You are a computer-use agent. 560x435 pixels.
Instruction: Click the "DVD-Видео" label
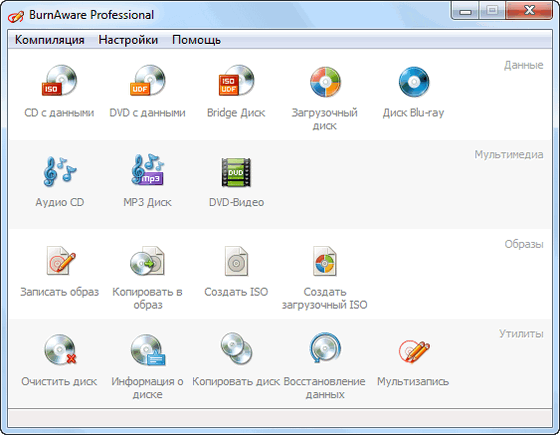click(236, 202)
